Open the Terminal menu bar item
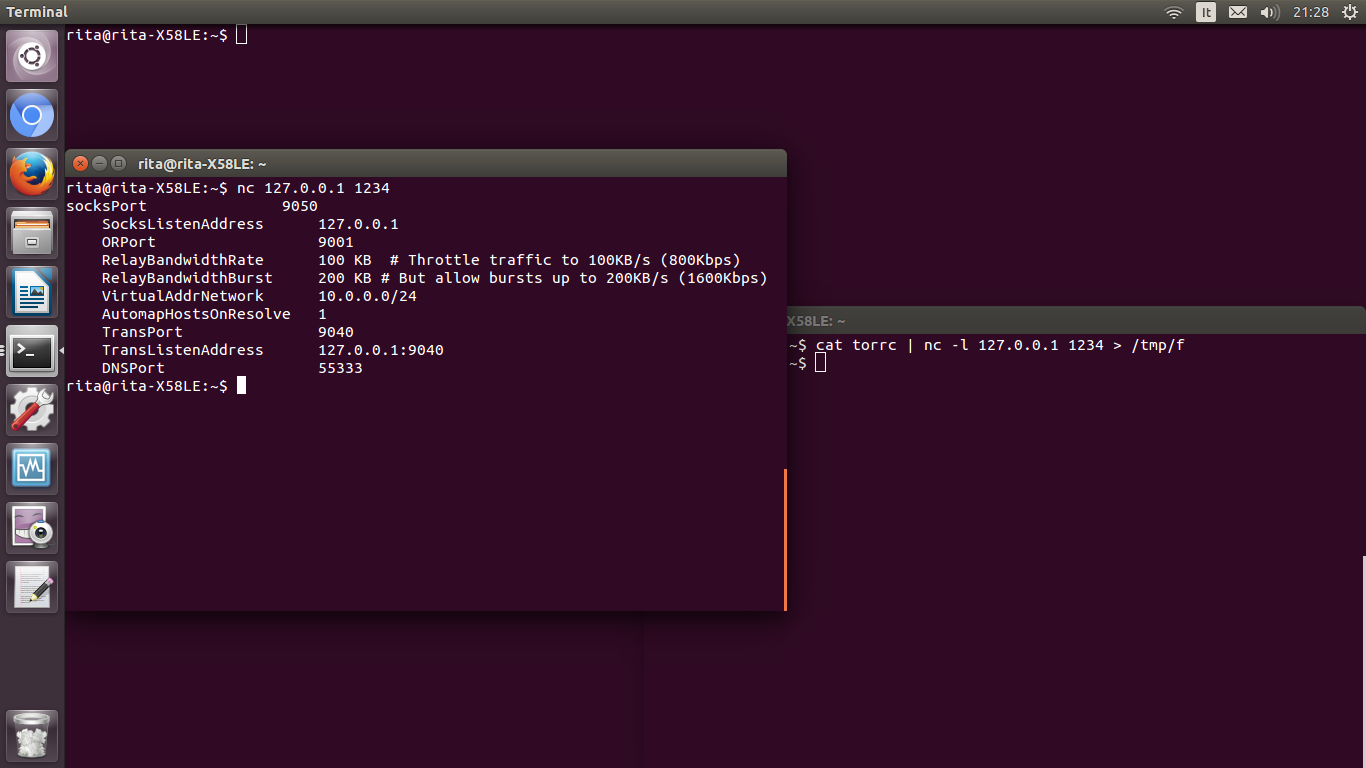Viewport: 1366px width, 768px height. (x=36, y=12)
